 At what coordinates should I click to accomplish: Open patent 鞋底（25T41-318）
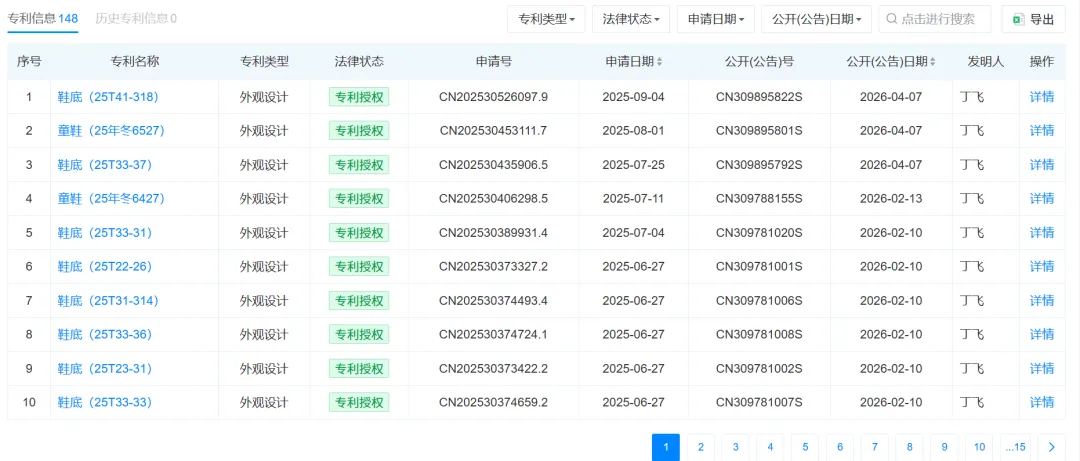point(108,97)
